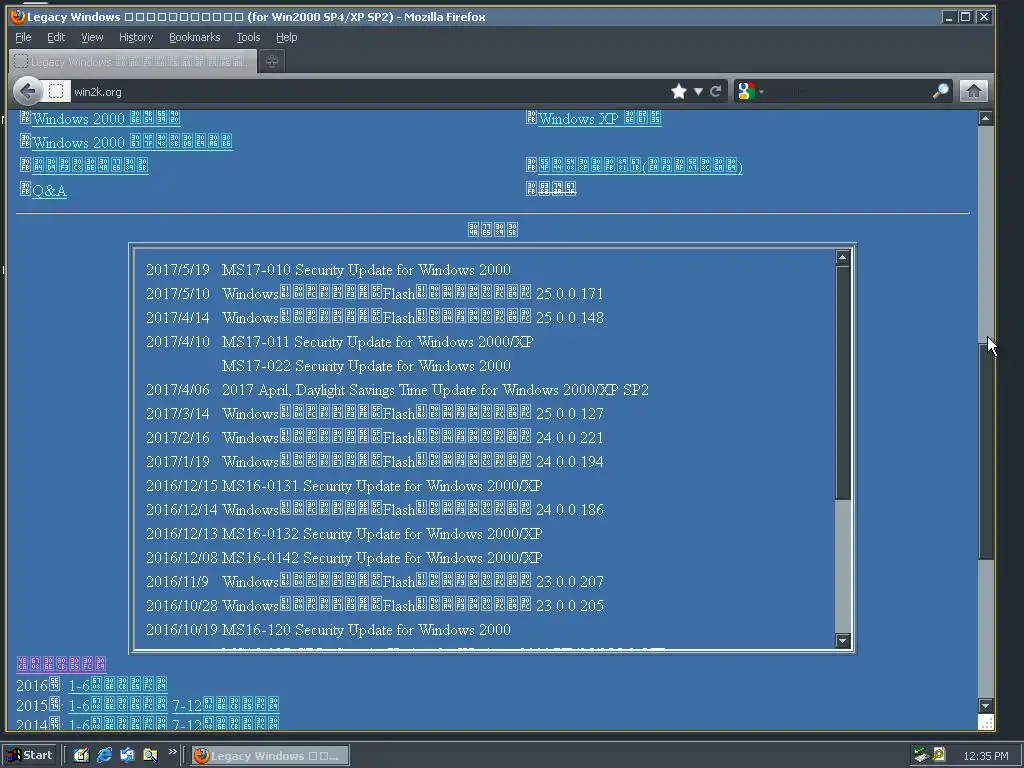Click the first quick launch icon beside Start
1024x768 pixels.
click(x=81, y=755)
